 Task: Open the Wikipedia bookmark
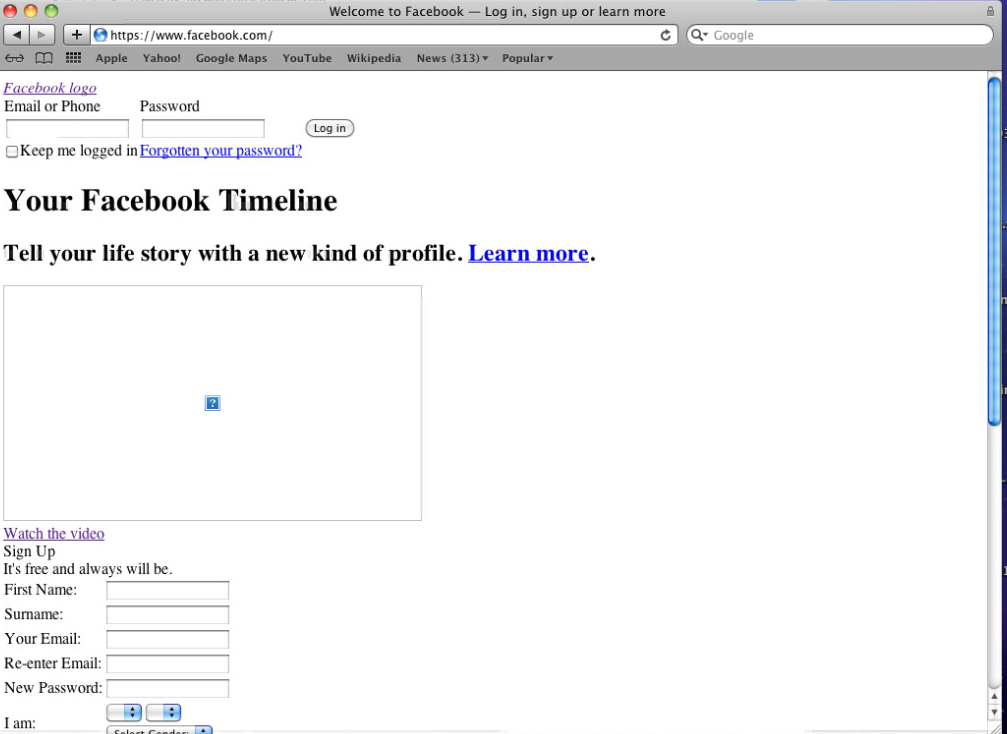pos(374,58)
